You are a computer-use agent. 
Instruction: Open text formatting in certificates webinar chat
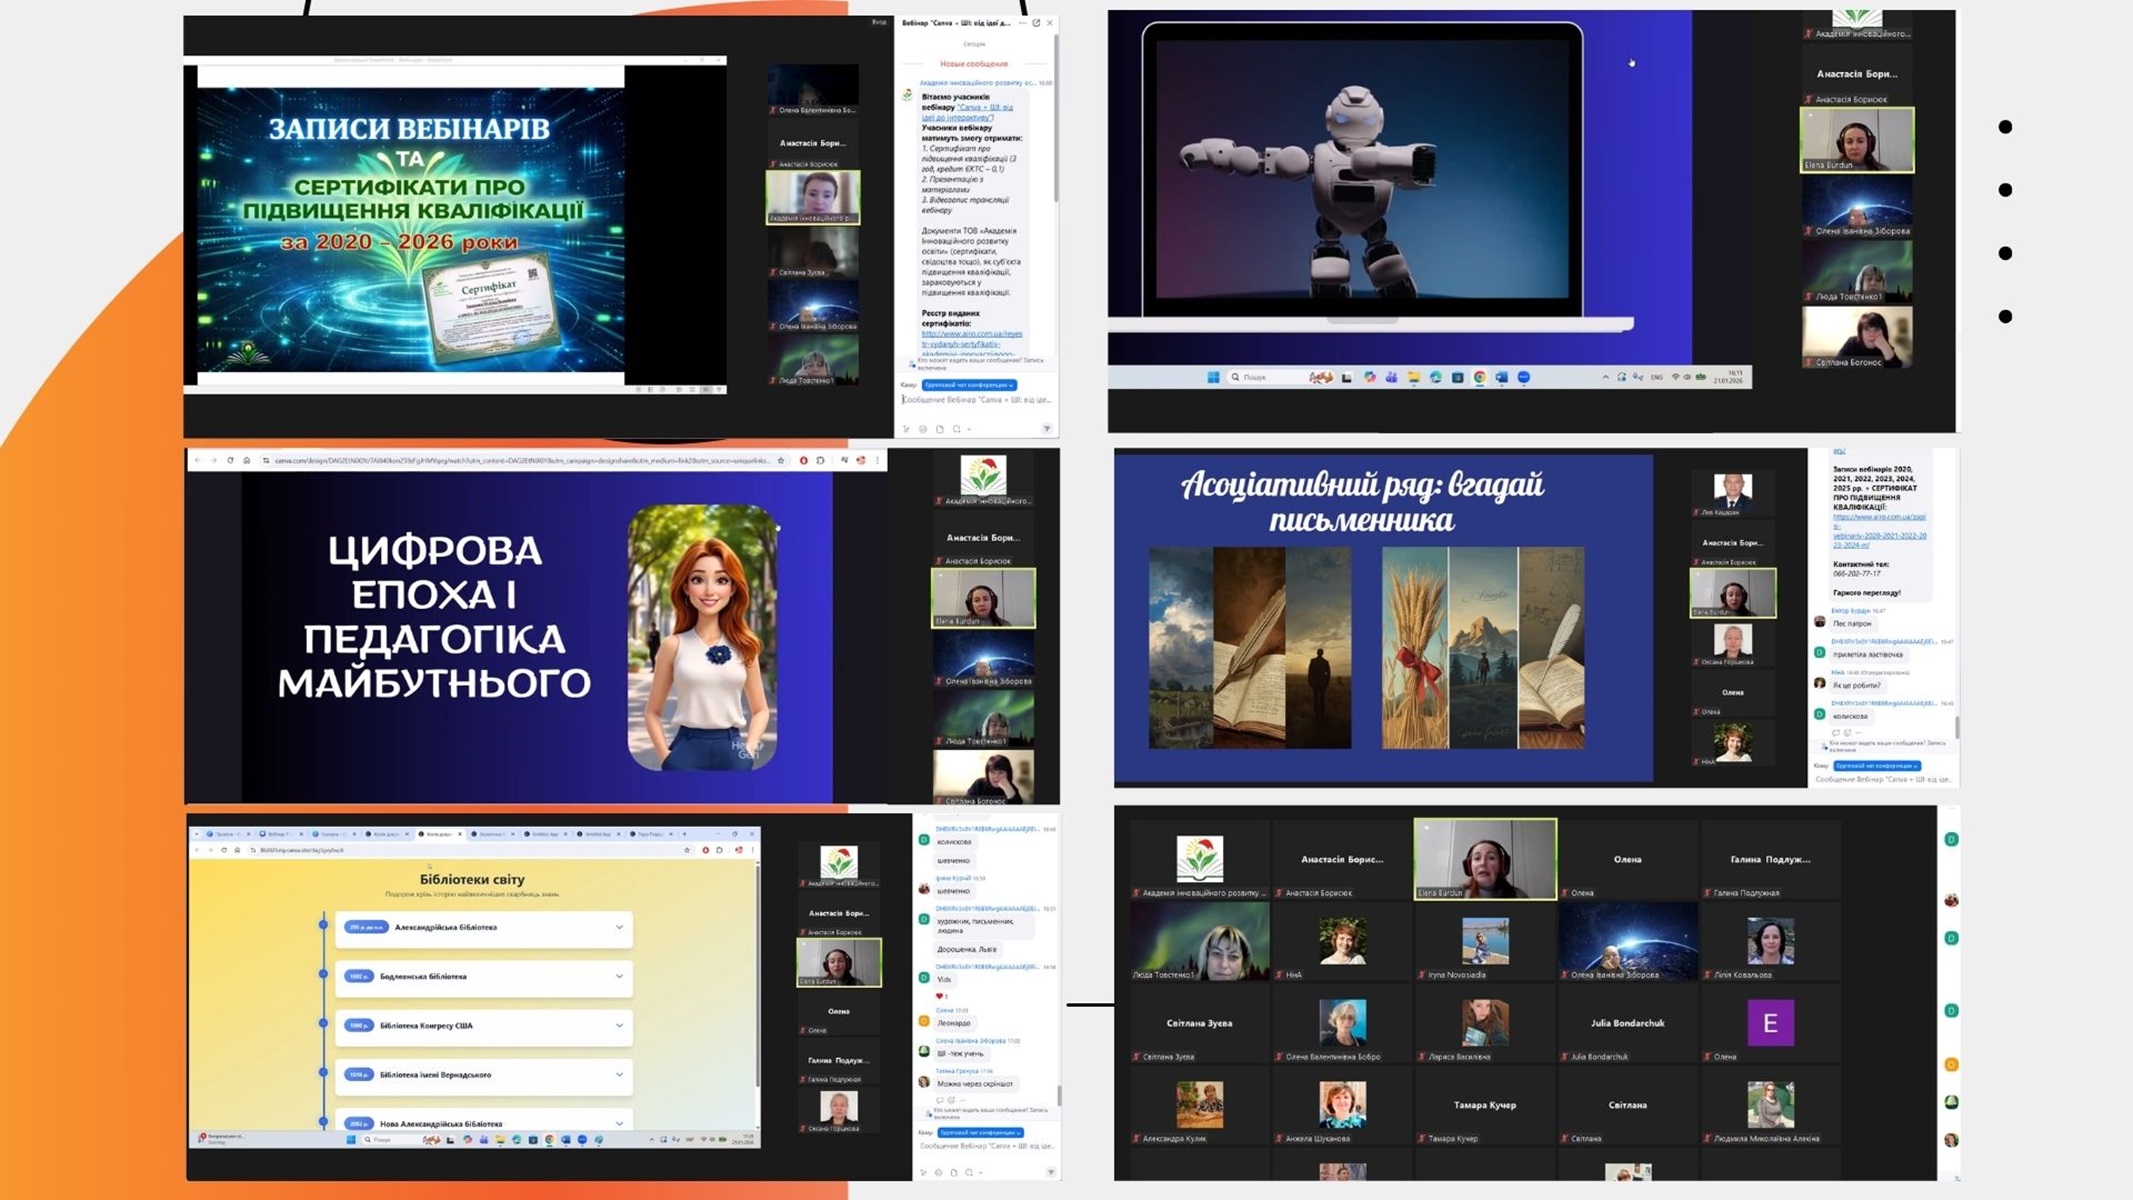point(906,429)
